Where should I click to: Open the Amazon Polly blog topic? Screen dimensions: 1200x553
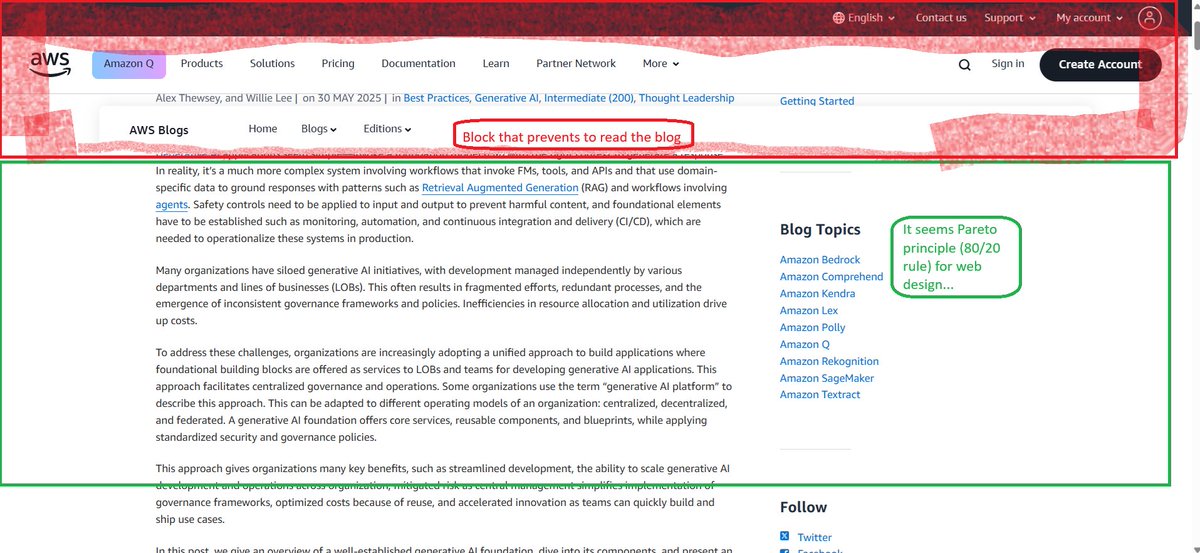point(813,328)
